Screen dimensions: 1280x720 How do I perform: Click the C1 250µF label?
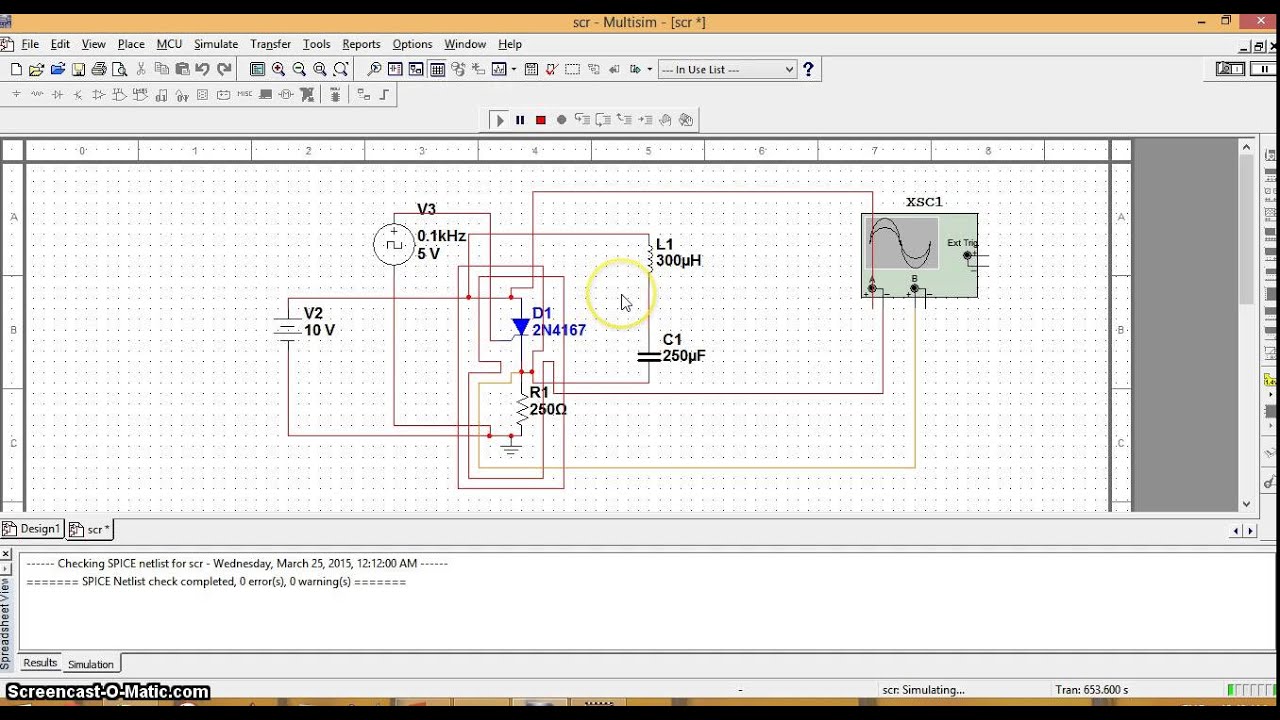(684, 348)
